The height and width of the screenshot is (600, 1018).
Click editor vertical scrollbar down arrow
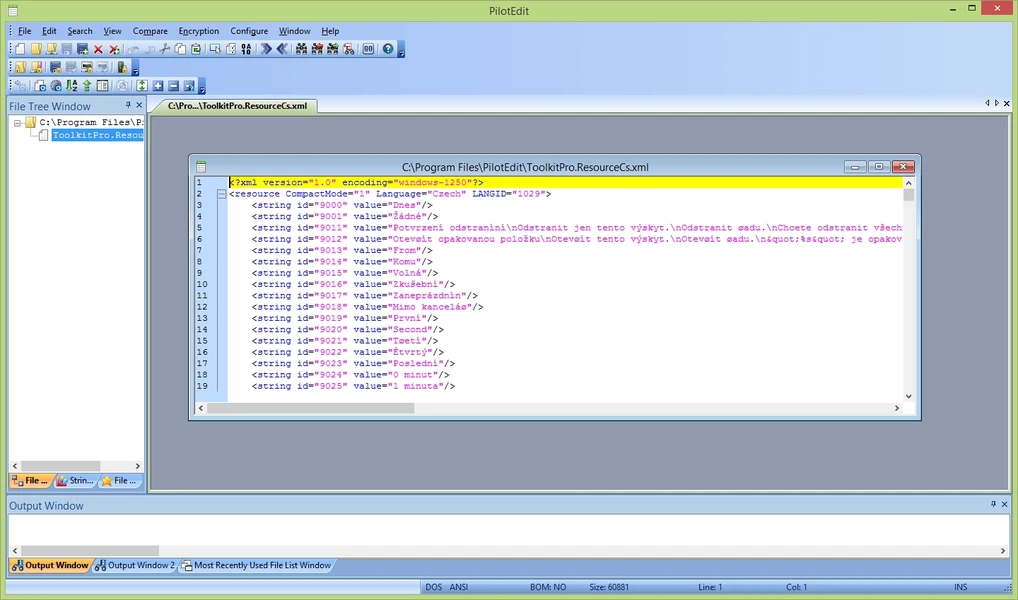(x=908, y=396)
